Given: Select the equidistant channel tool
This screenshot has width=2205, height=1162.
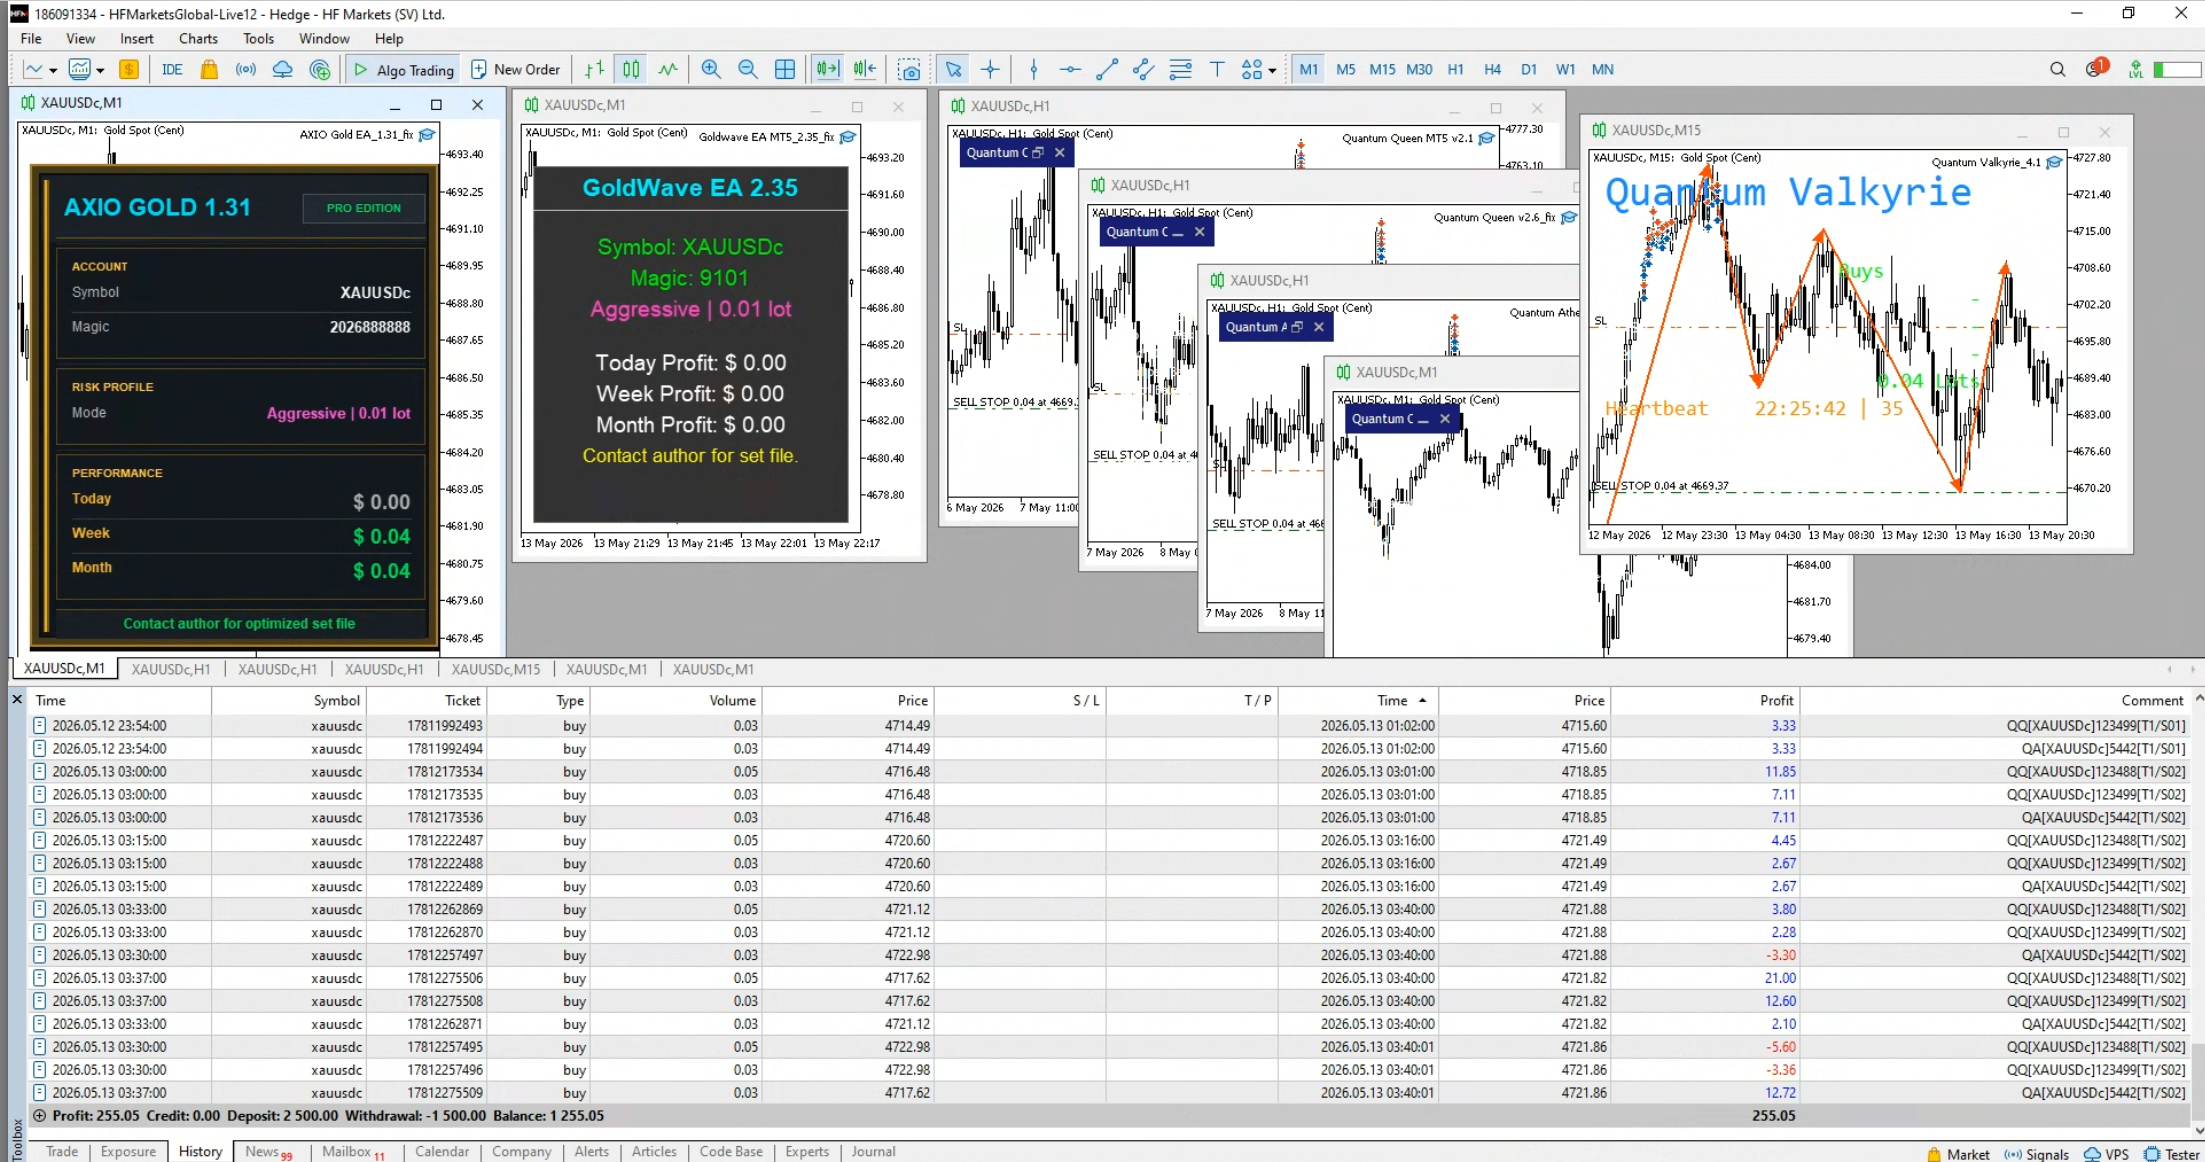Looking at the screenshot, I should point(1143,69).
